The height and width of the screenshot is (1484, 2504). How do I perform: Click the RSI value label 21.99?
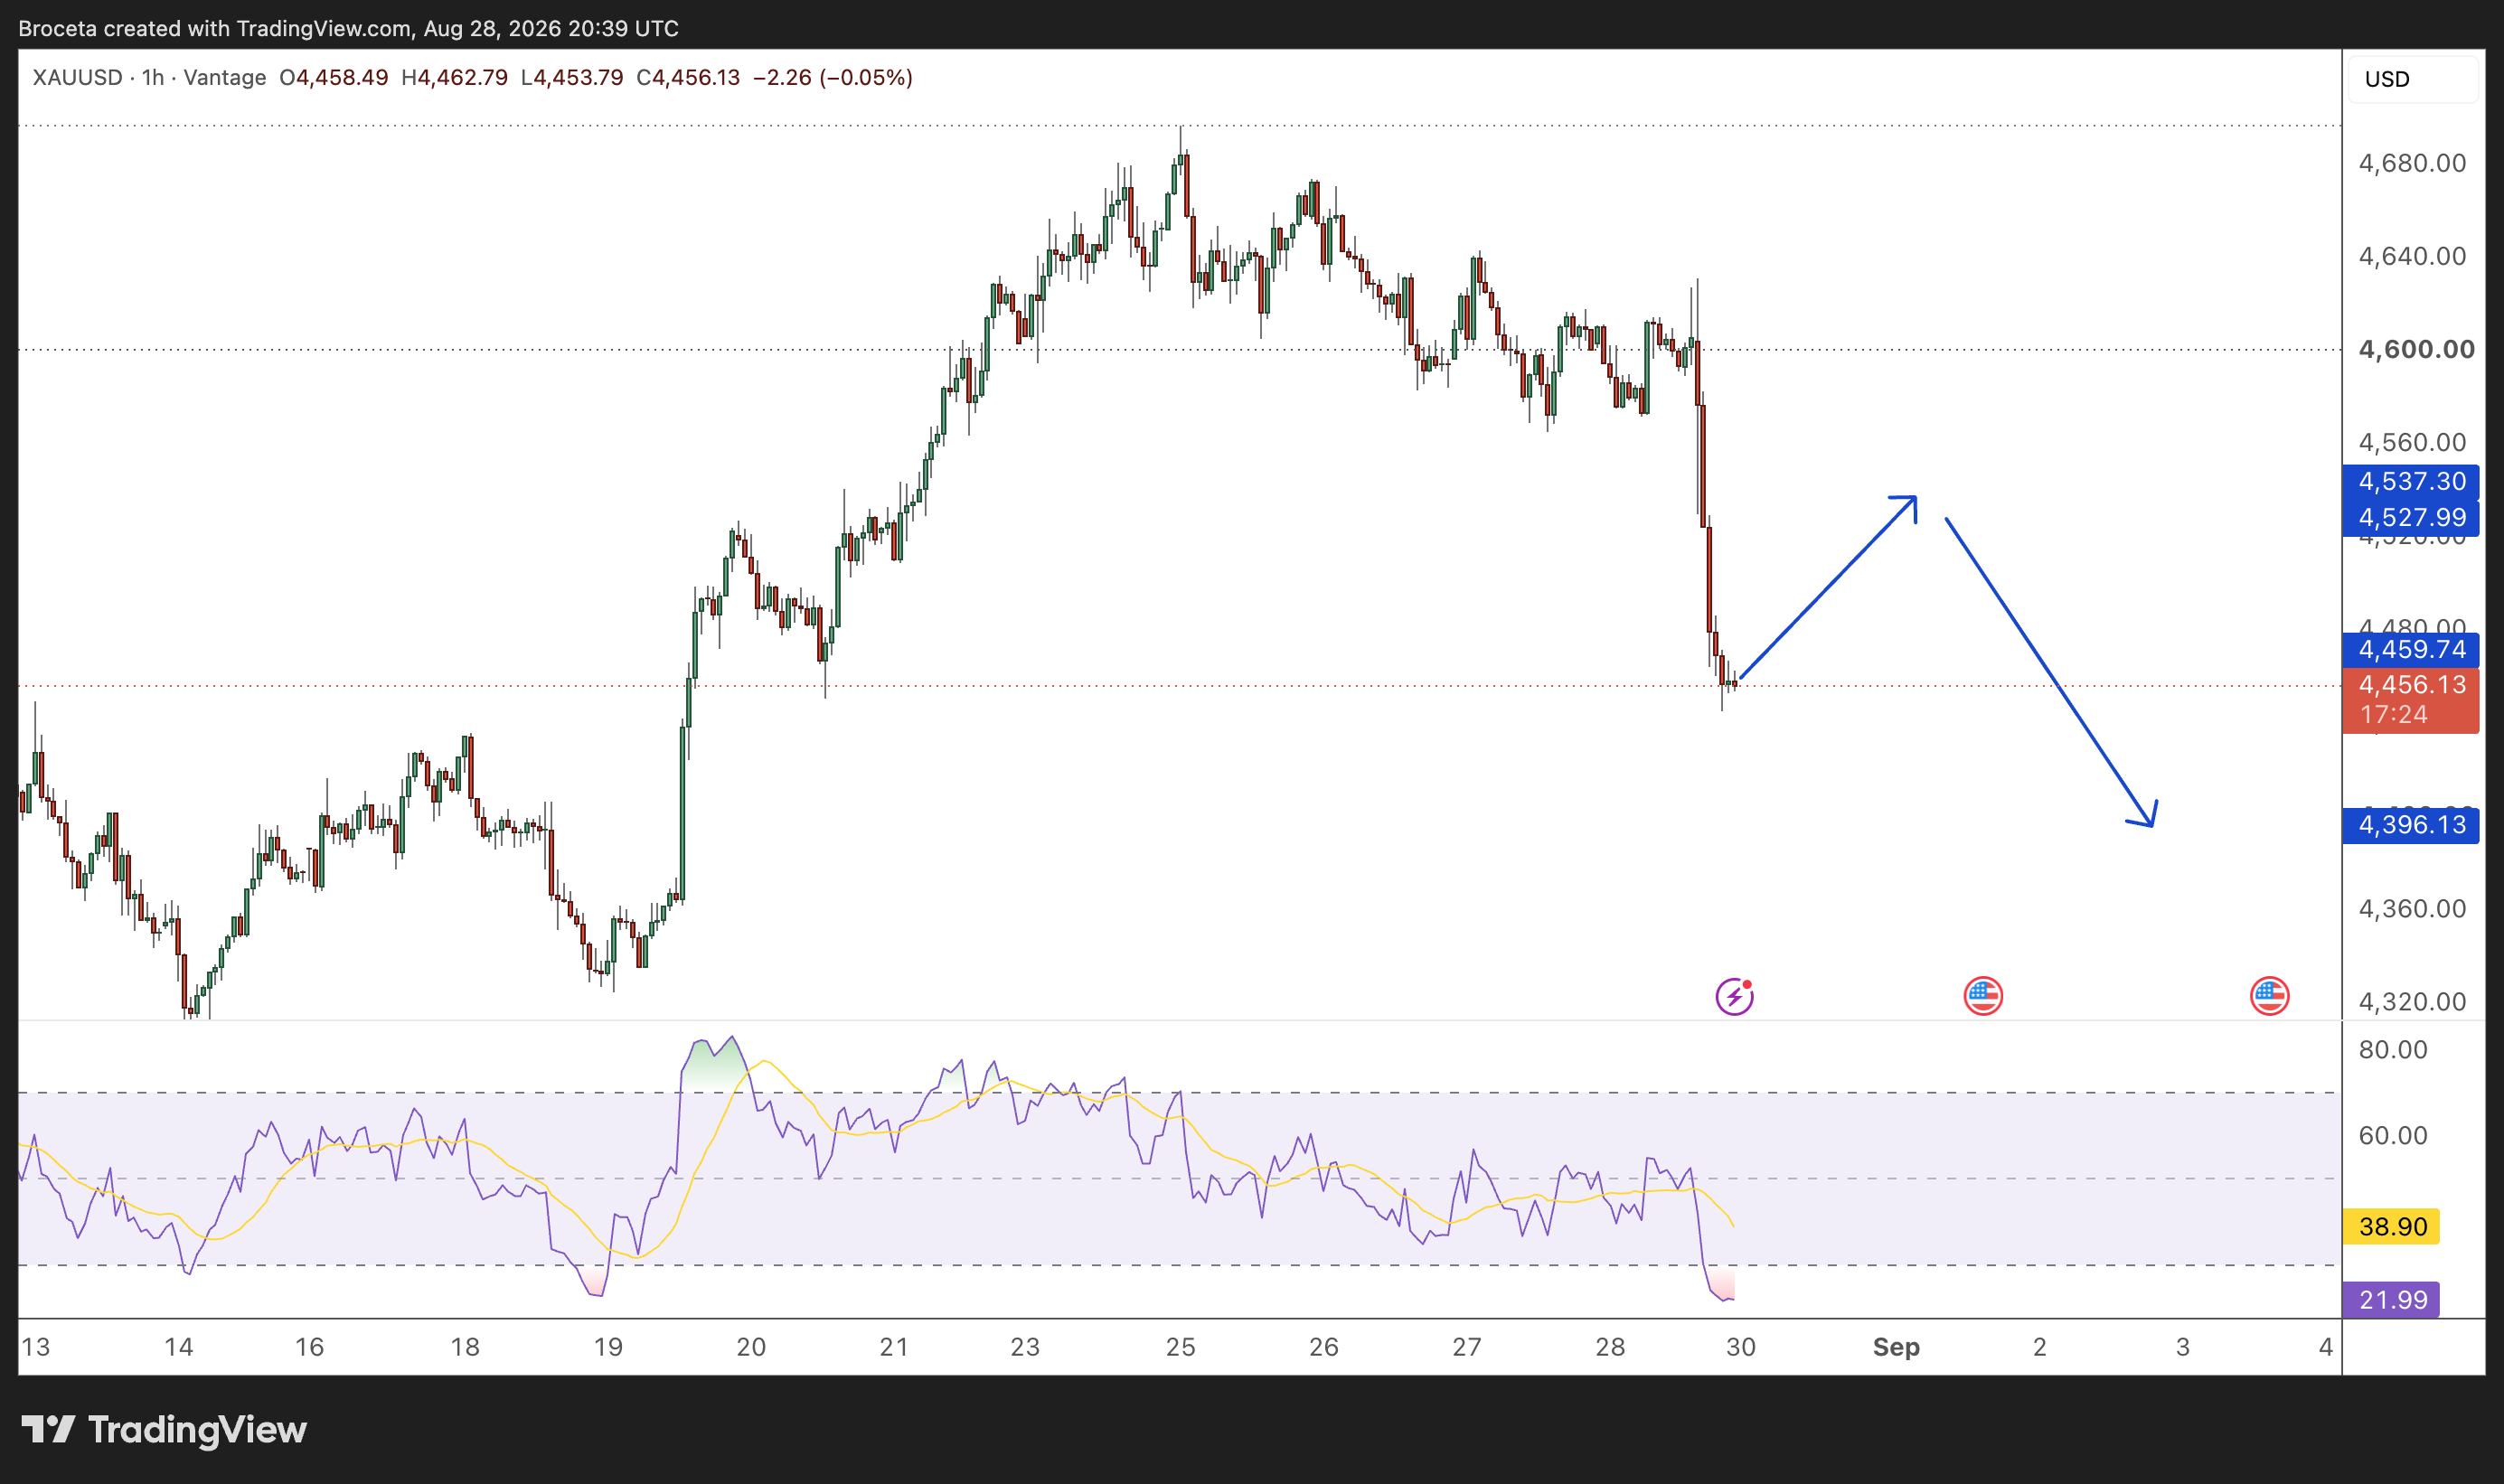(2391, 1299)
